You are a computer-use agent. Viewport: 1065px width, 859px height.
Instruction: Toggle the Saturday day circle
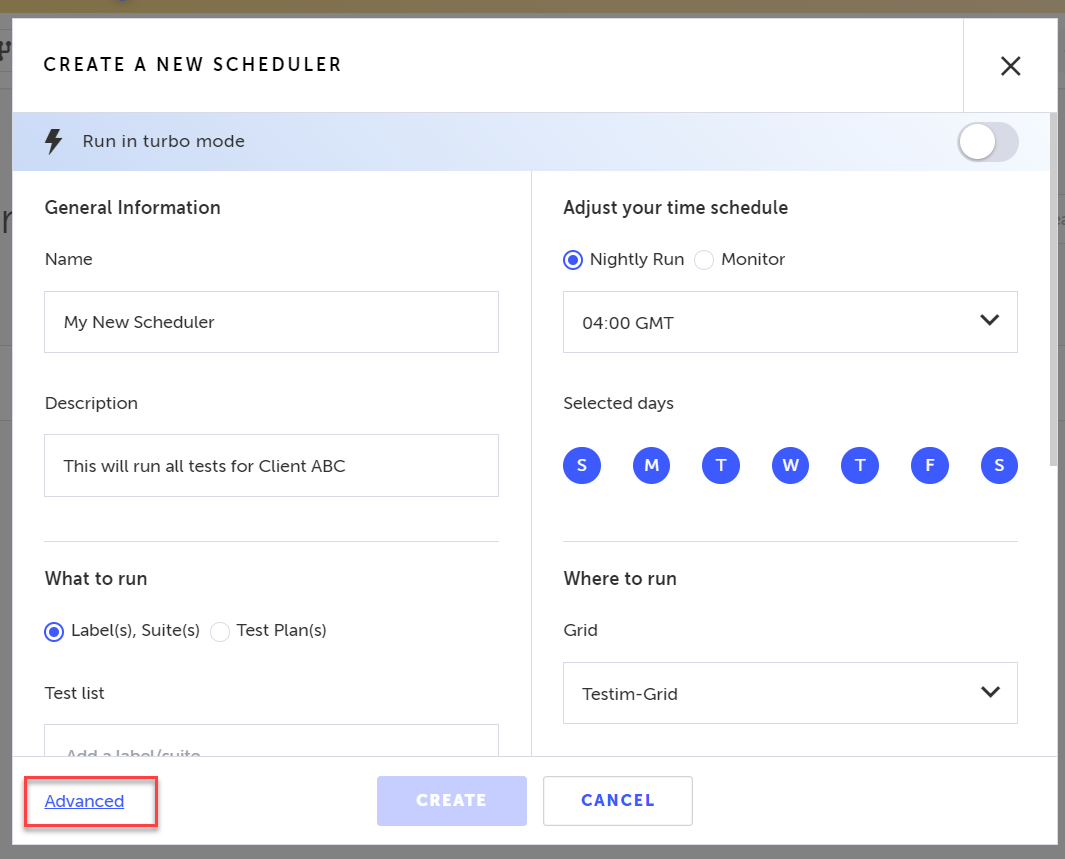pos(999,465)
